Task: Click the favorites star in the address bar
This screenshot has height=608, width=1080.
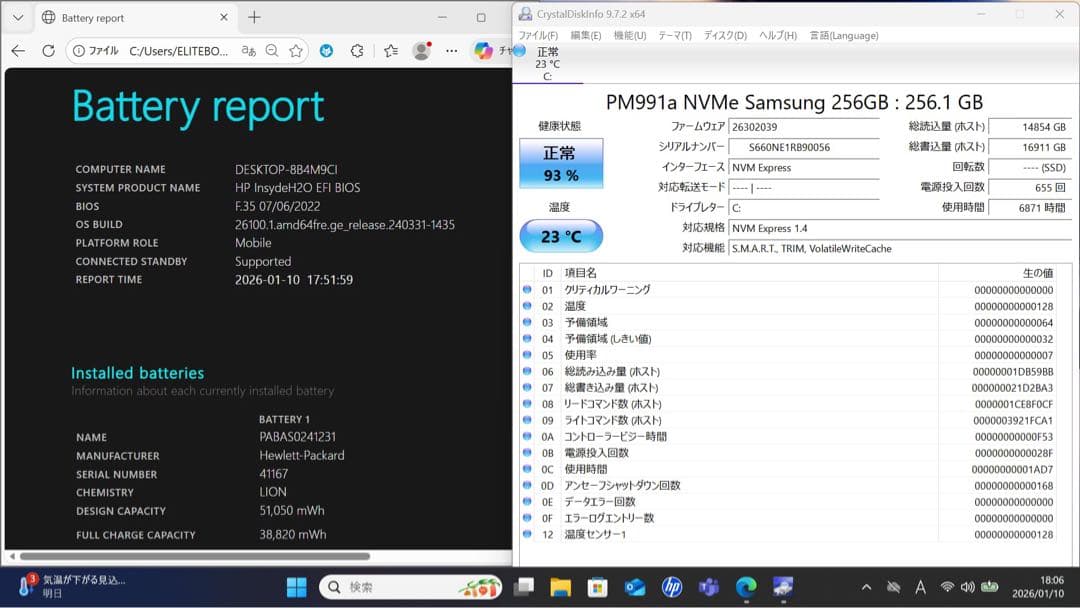Action: pyautogui.click(x=295, y=50)
